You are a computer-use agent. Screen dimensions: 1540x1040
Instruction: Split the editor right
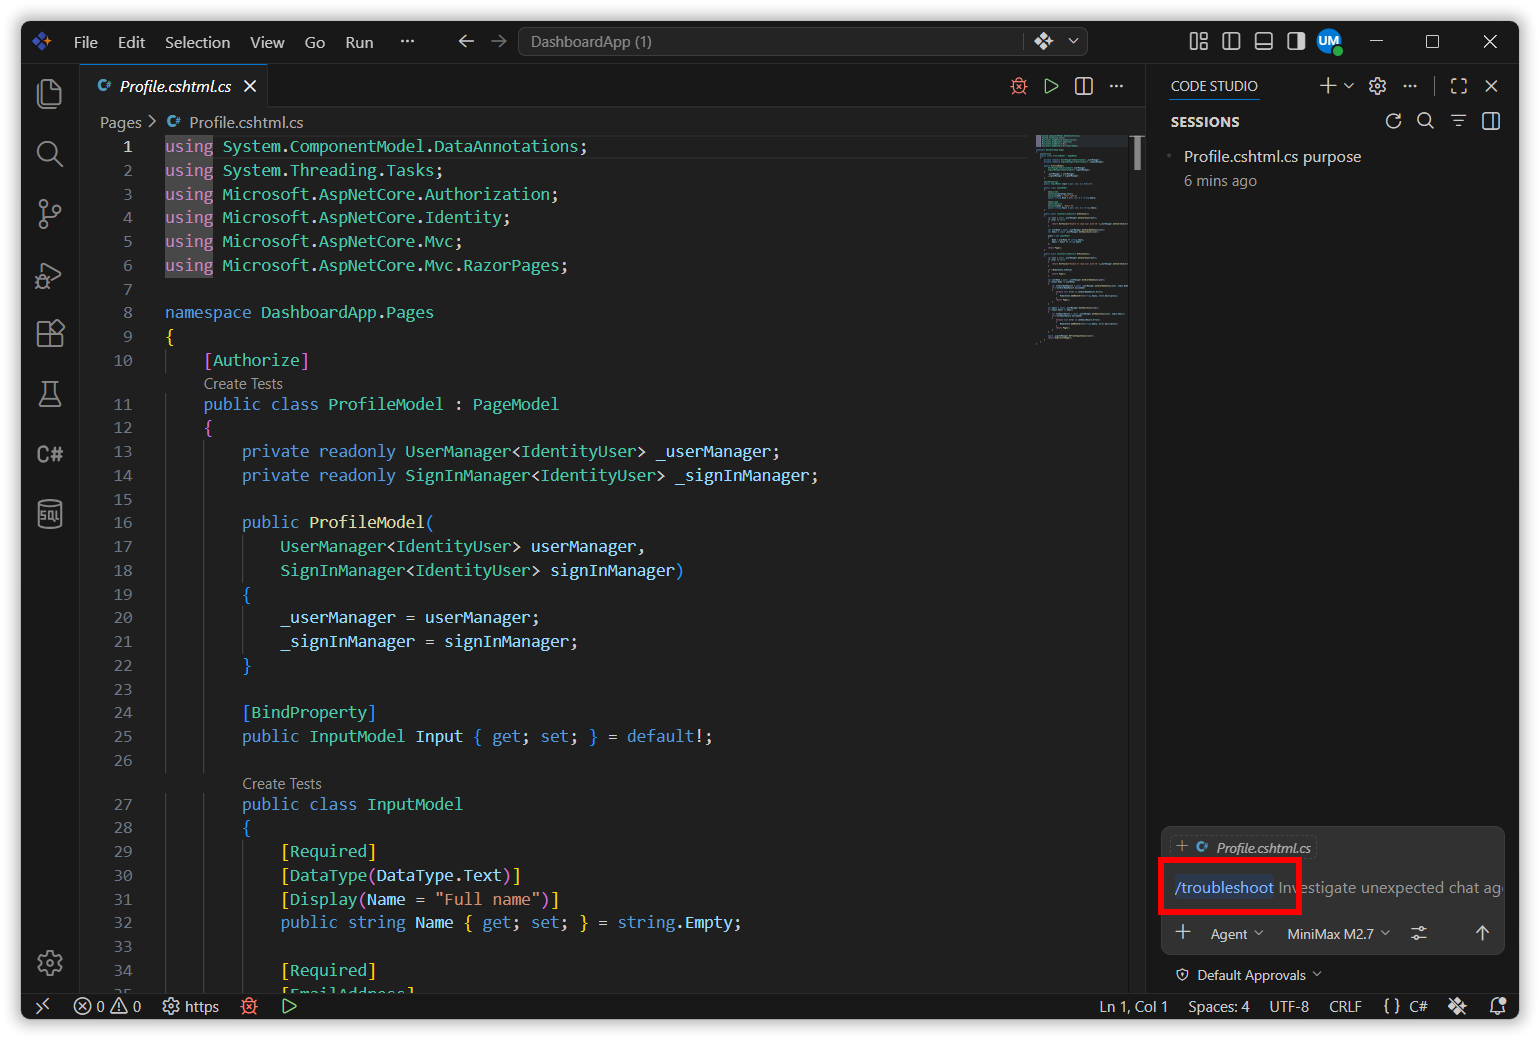click(x=1084, y=86)
